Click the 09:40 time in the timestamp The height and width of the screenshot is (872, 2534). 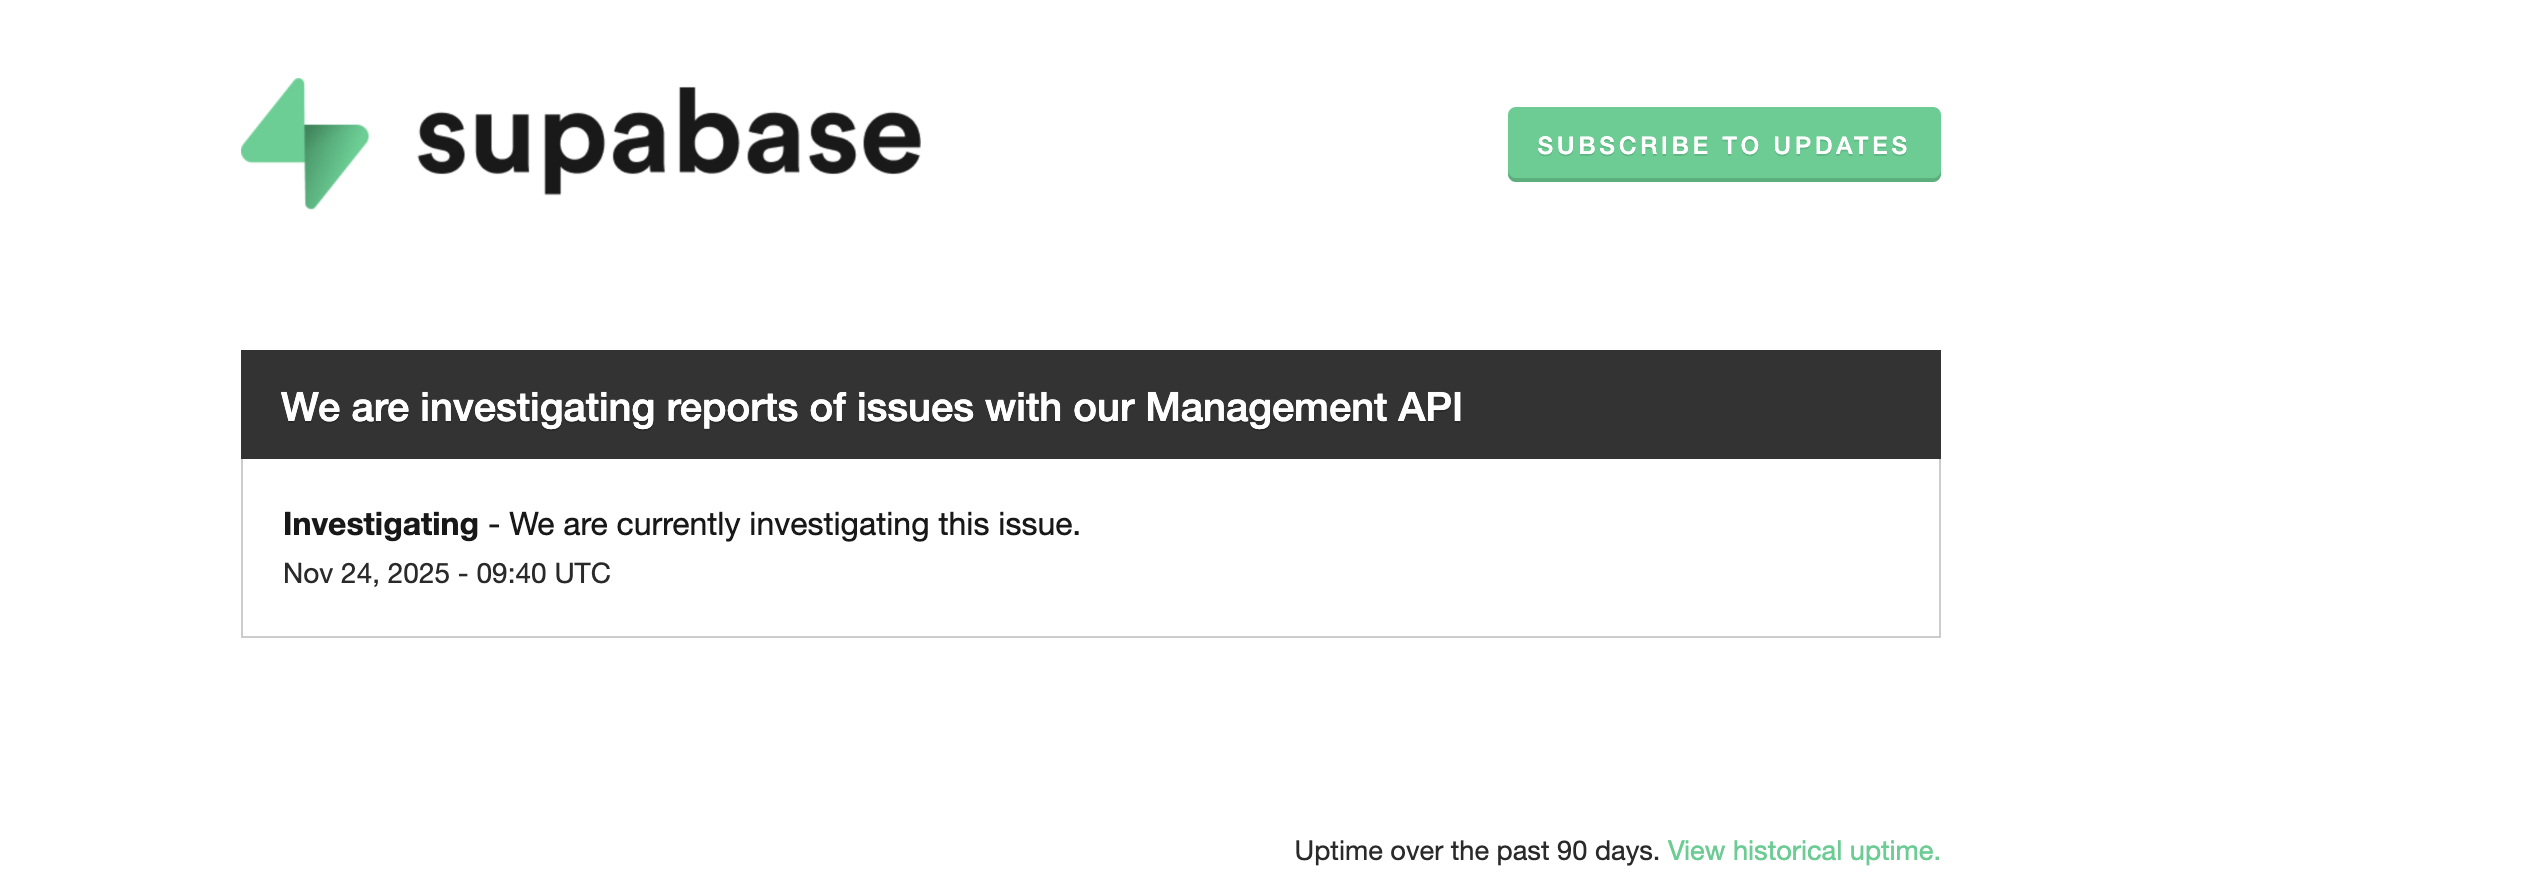click(510, 573)
